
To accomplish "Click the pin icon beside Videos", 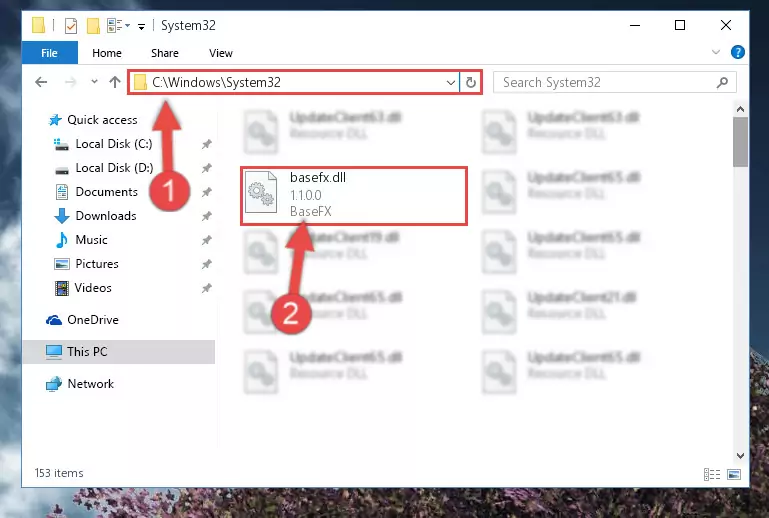I will 207,288.
